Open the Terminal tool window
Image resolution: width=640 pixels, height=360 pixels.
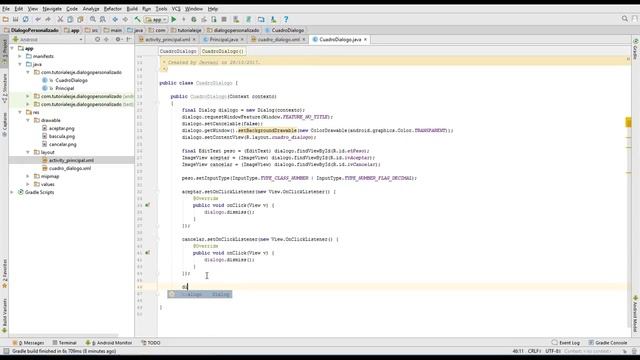tap(64, 343)
